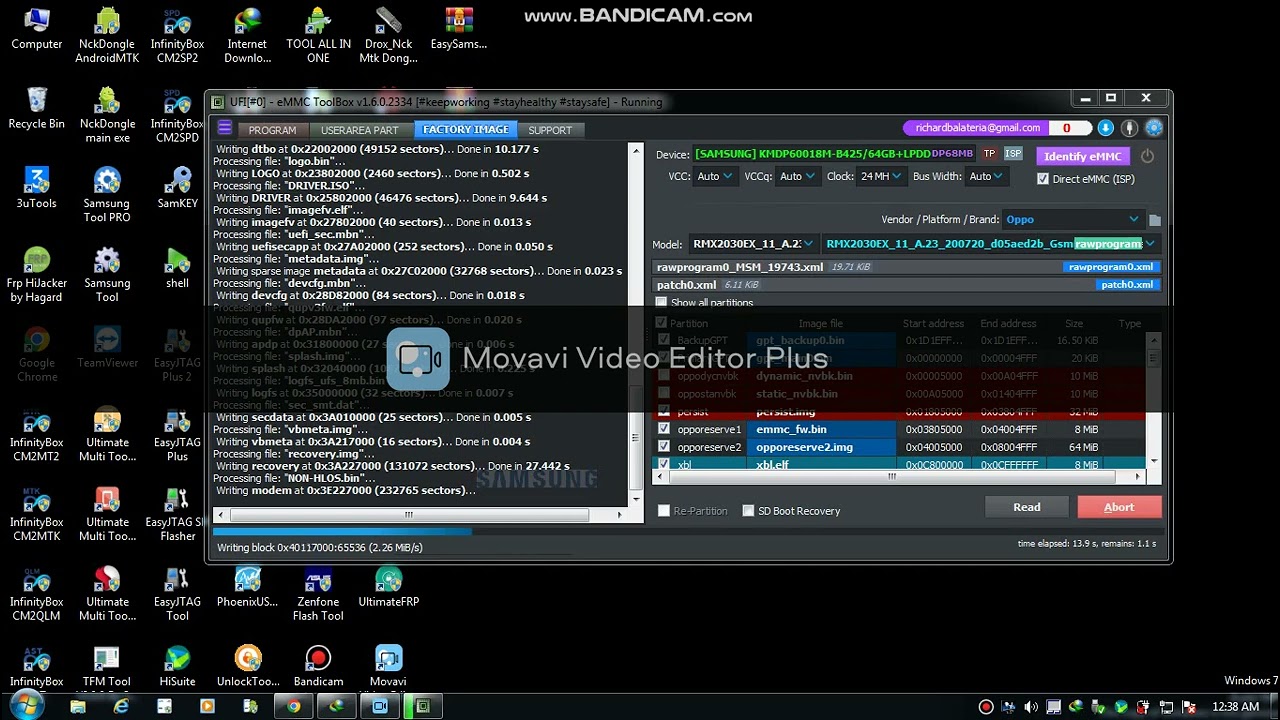Click the volume speaker tray icon
1280x720 pixels.
(1031, 707)
